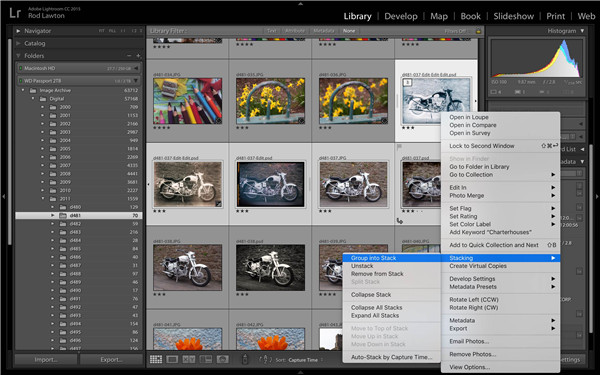
Task: Click the flag icon on d481-037.psd cell
Action: point(399,147)
